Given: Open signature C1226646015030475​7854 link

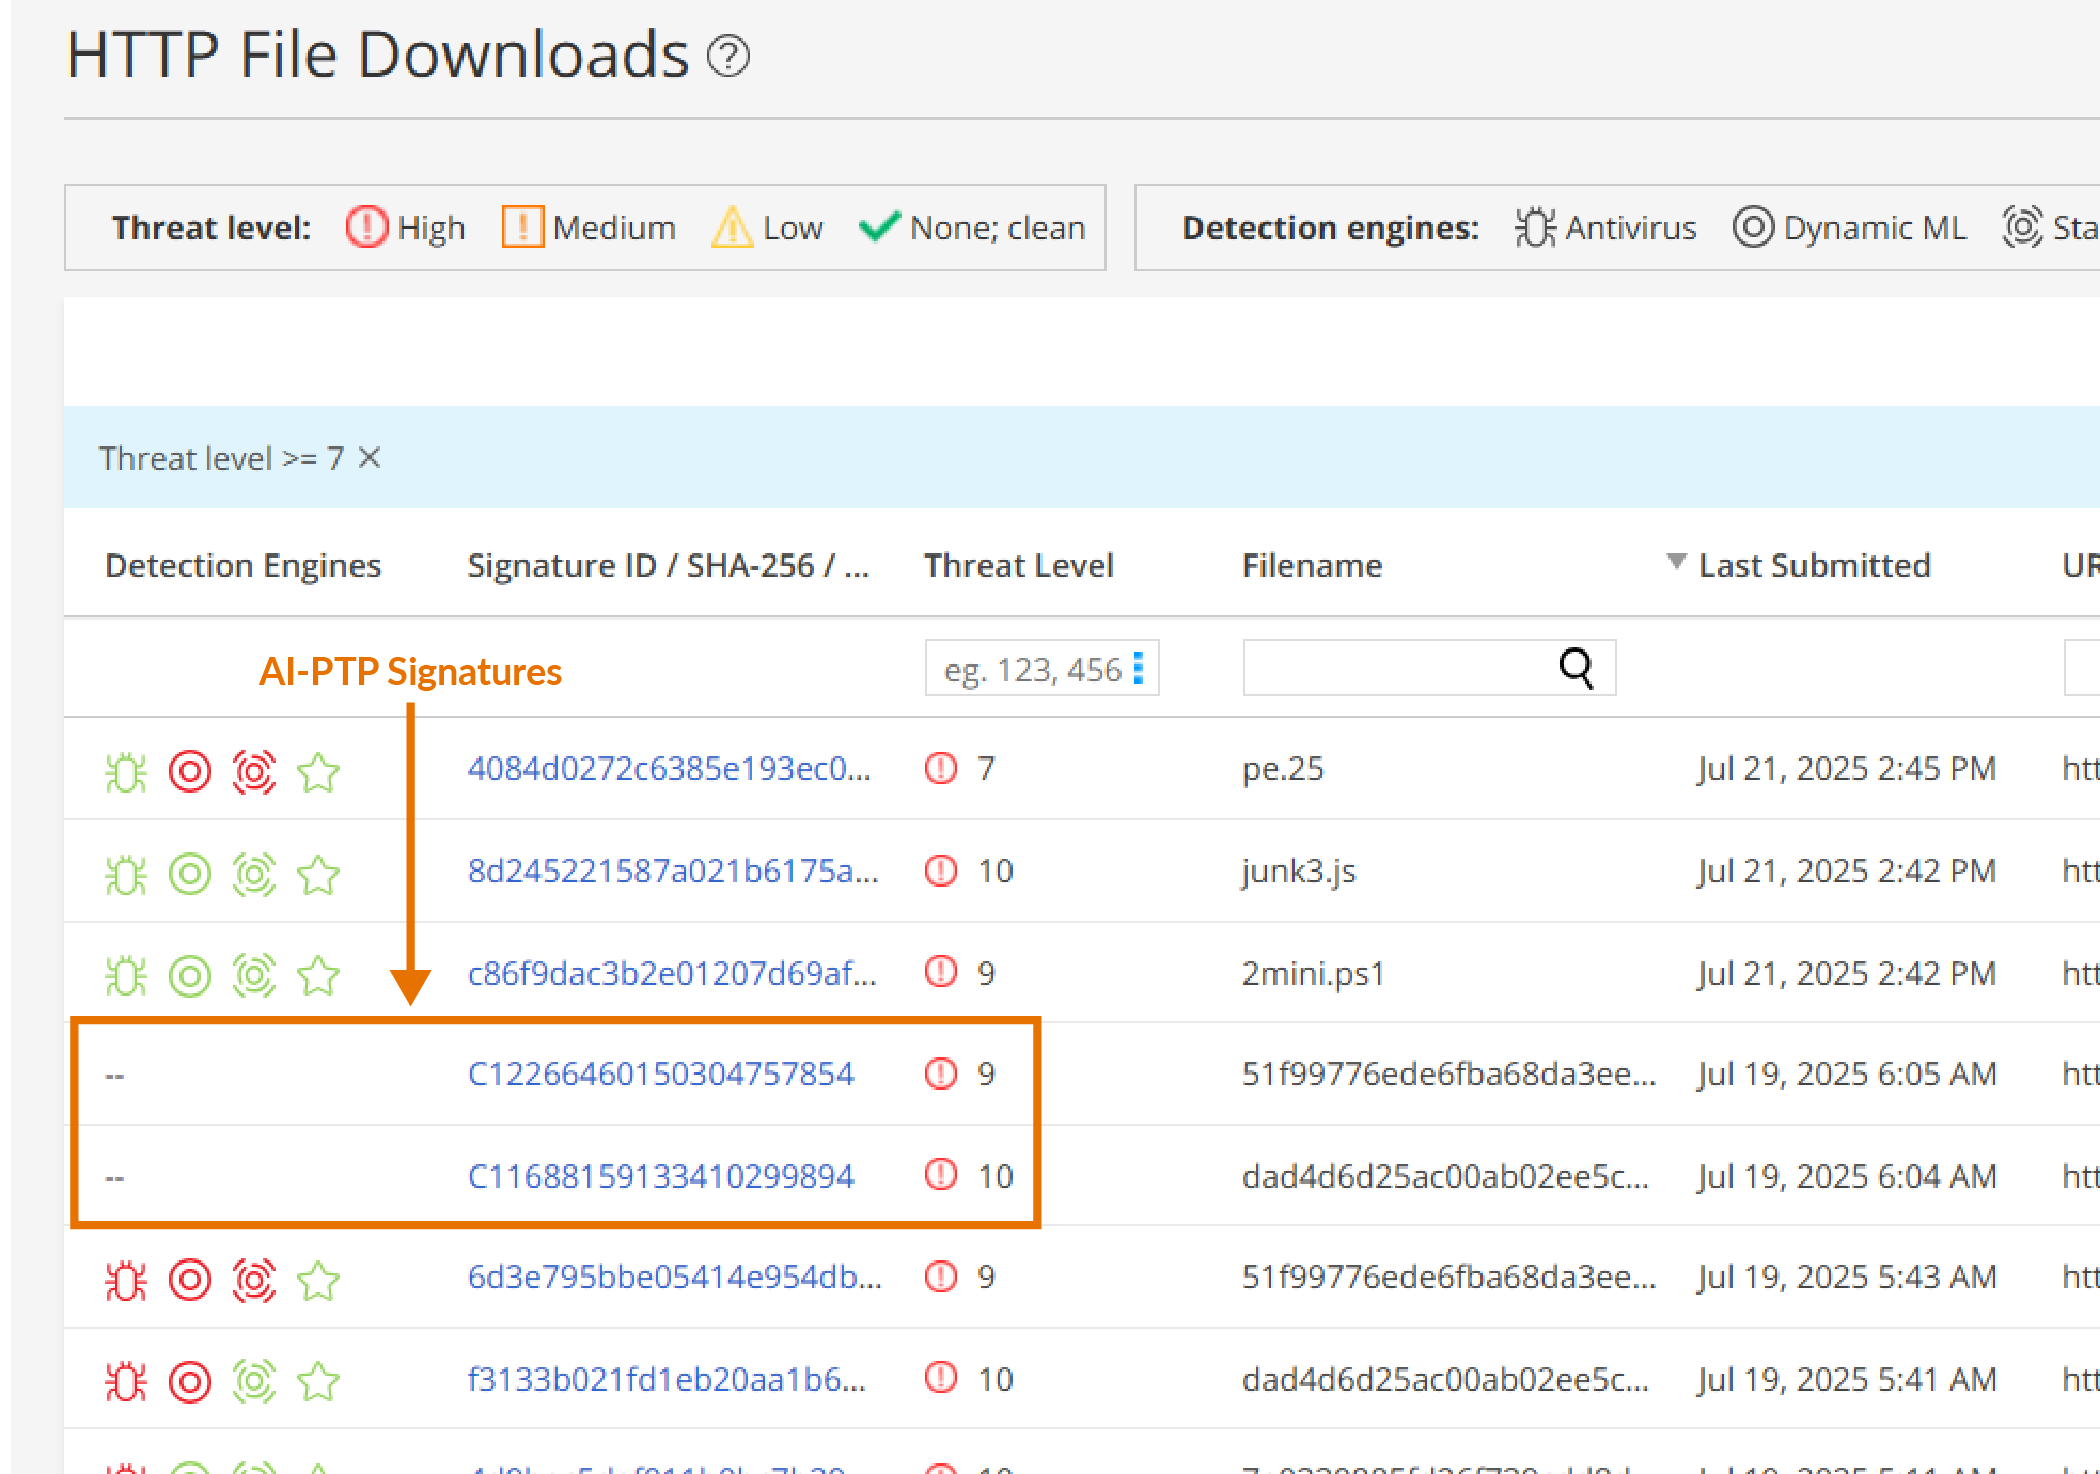Looking at the screenshot, I should tap(661, 1074).
